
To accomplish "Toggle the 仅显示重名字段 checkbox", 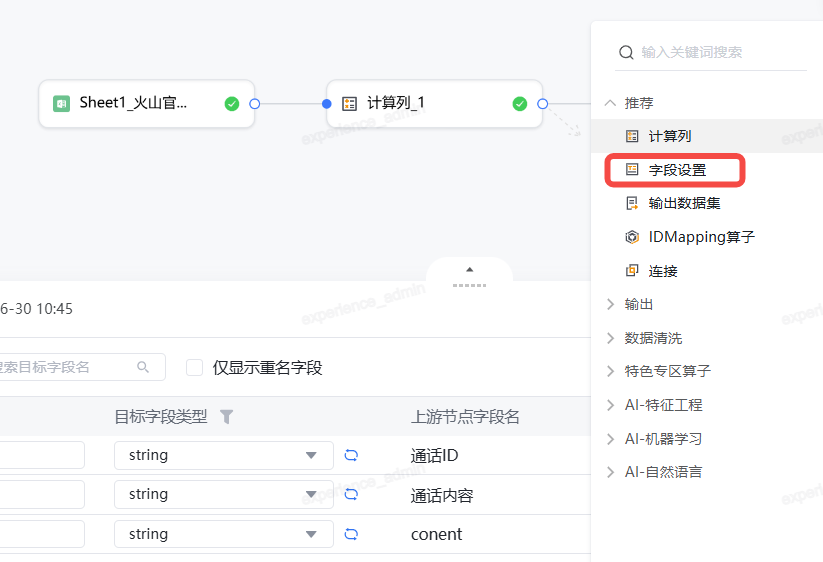I will point(195,367).
